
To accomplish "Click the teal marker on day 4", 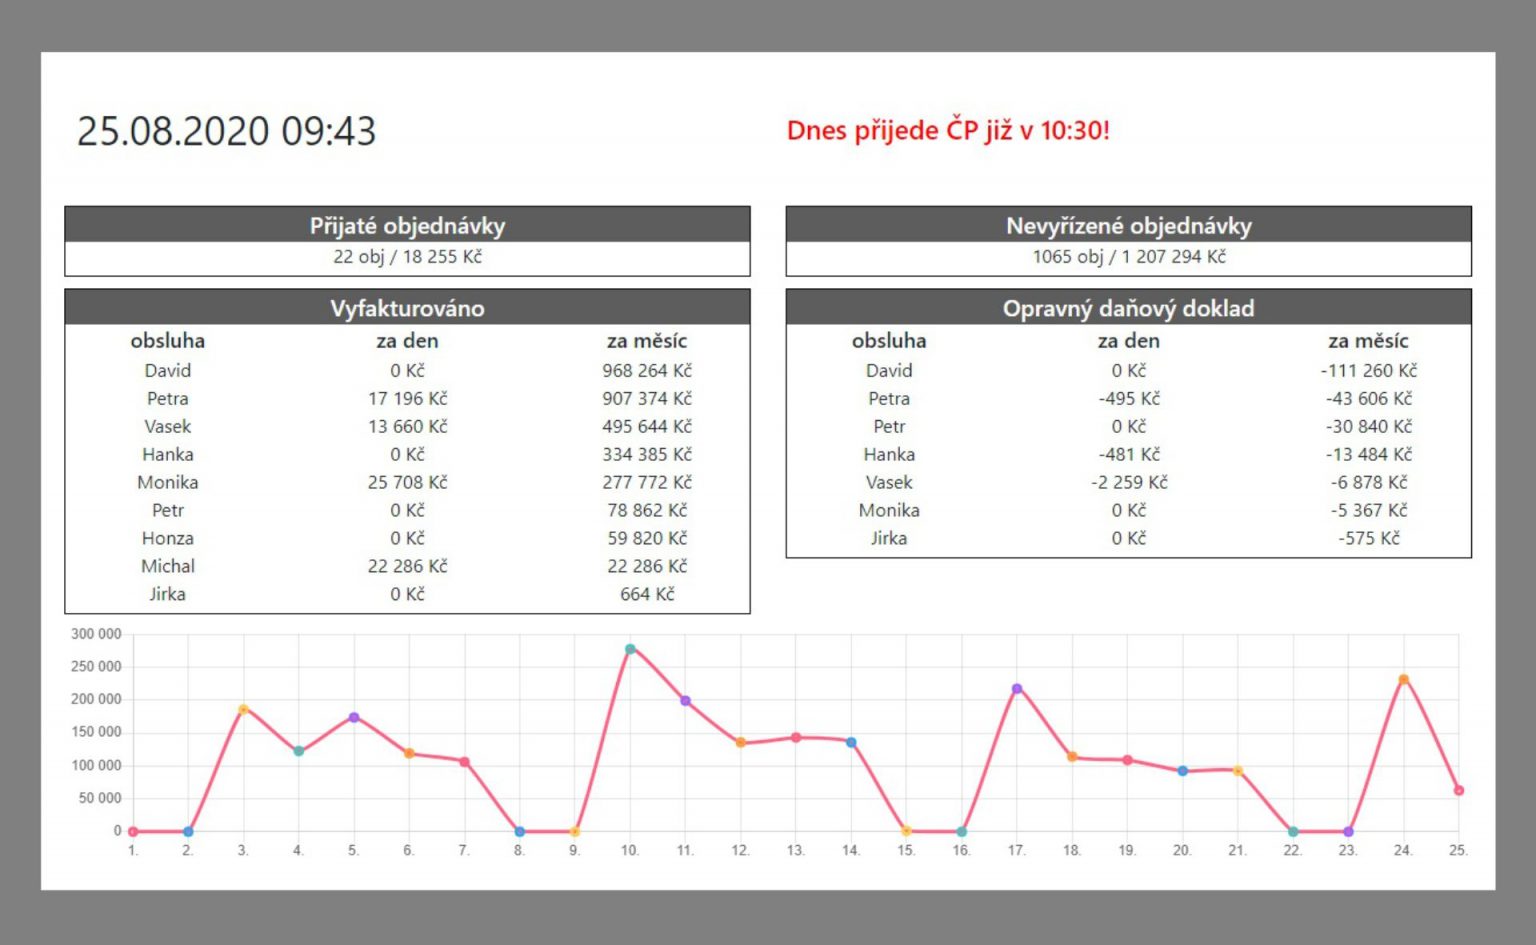I will tap(299, 749).
